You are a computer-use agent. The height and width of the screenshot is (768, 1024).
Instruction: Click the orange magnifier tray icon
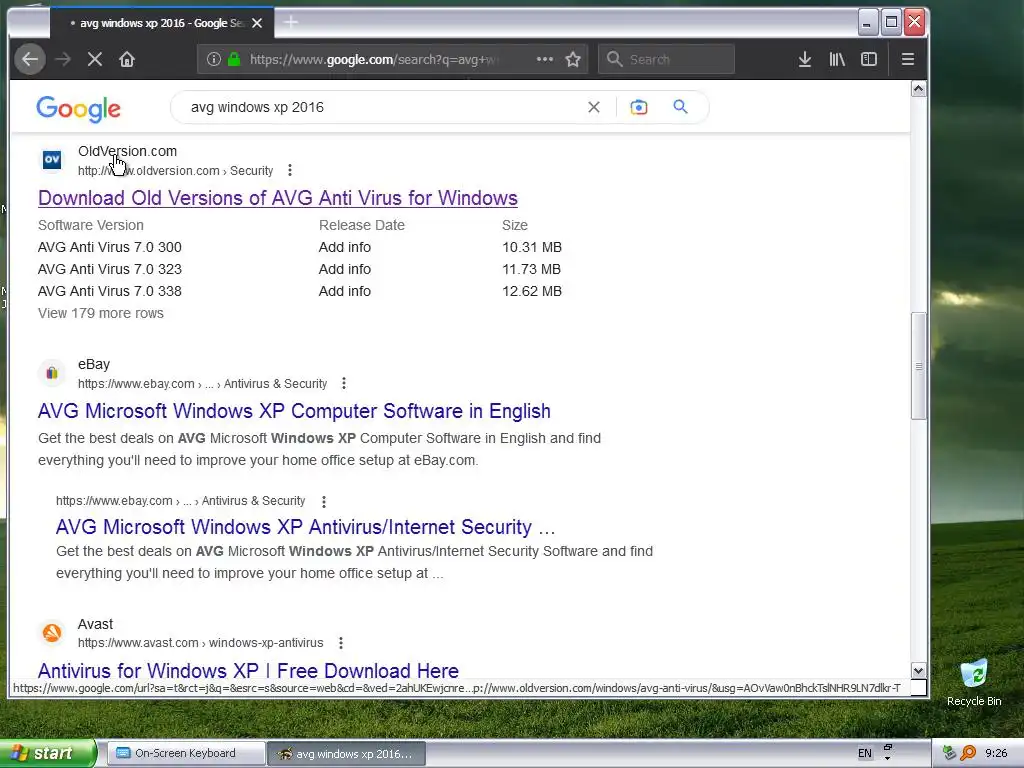coord(968,753)
